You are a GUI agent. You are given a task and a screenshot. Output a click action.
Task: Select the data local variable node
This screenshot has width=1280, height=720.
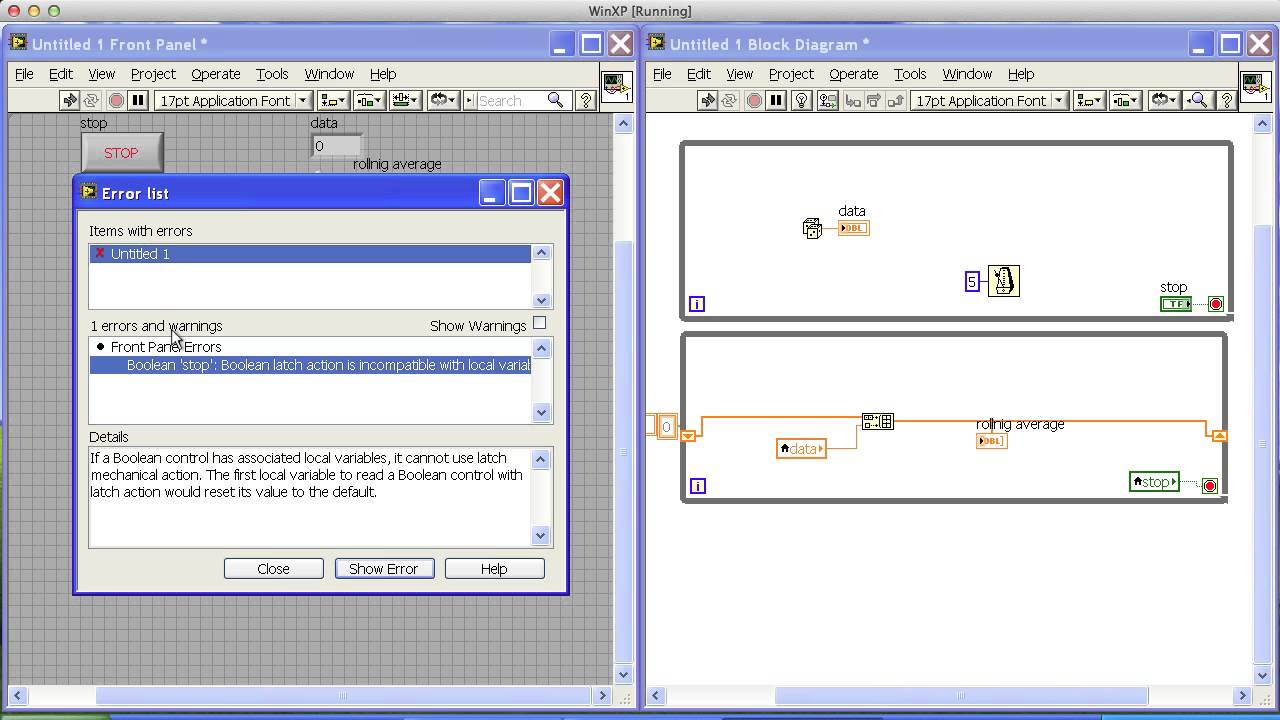pos(801,449)
